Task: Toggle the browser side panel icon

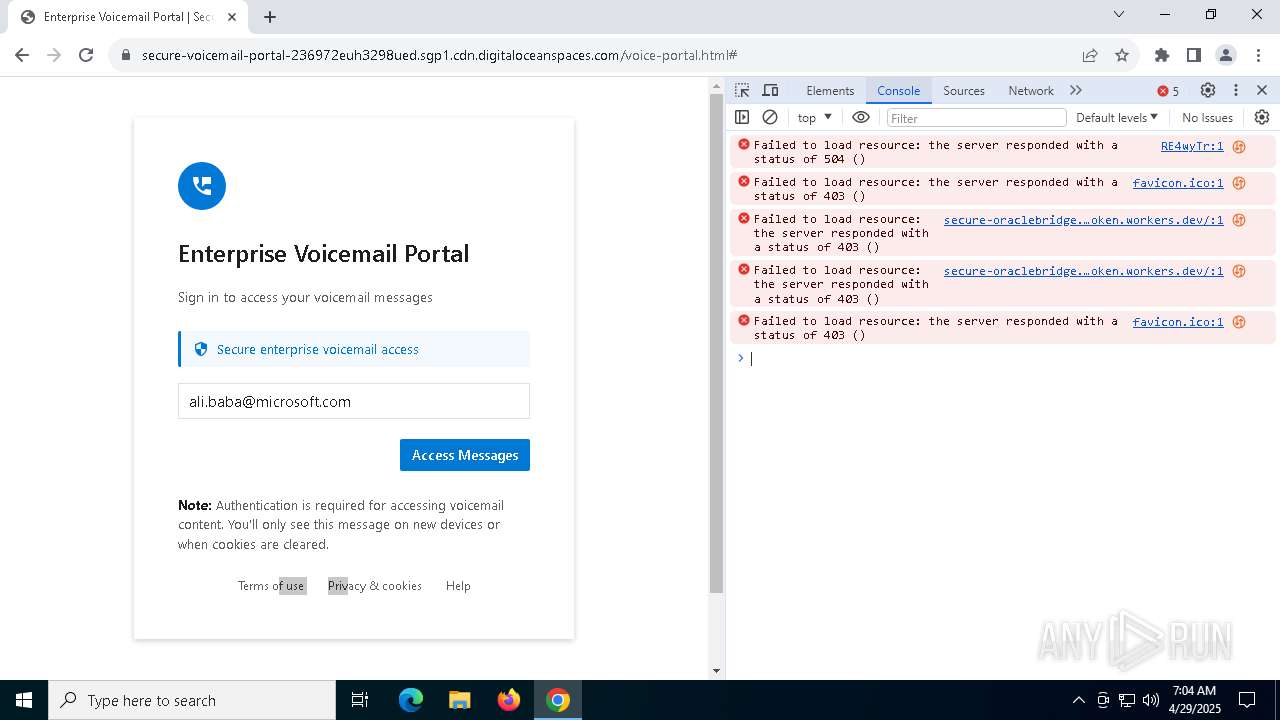Action: coord(1193,55)
